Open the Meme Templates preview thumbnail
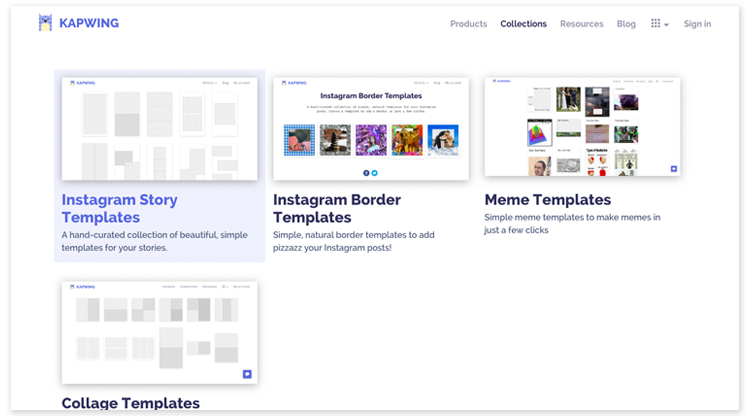750x416 pixels. click(x=582, y=127)
